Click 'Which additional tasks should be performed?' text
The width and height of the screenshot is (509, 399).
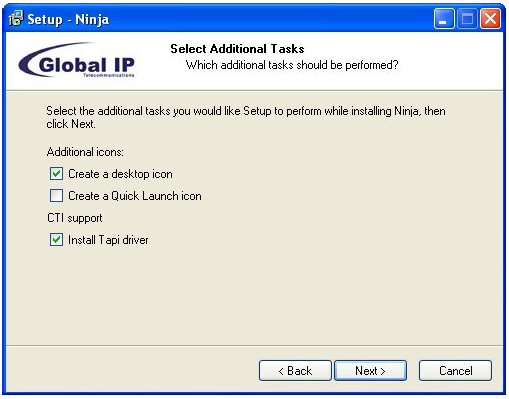coord(292,65)
